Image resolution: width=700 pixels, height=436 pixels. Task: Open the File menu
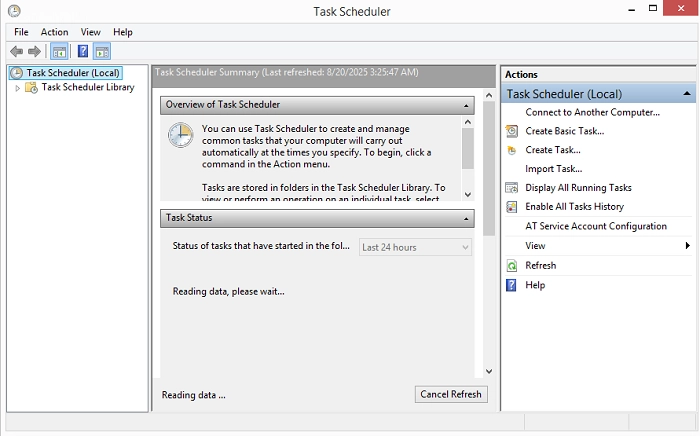click(21, 32)
